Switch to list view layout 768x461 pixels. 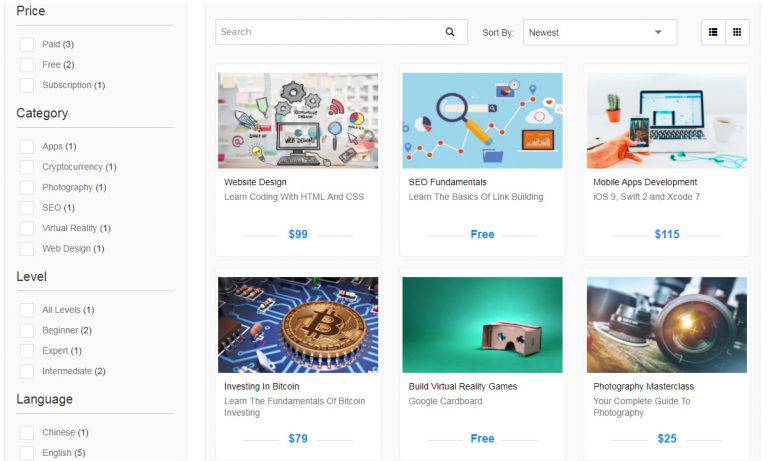click(713, 32)
